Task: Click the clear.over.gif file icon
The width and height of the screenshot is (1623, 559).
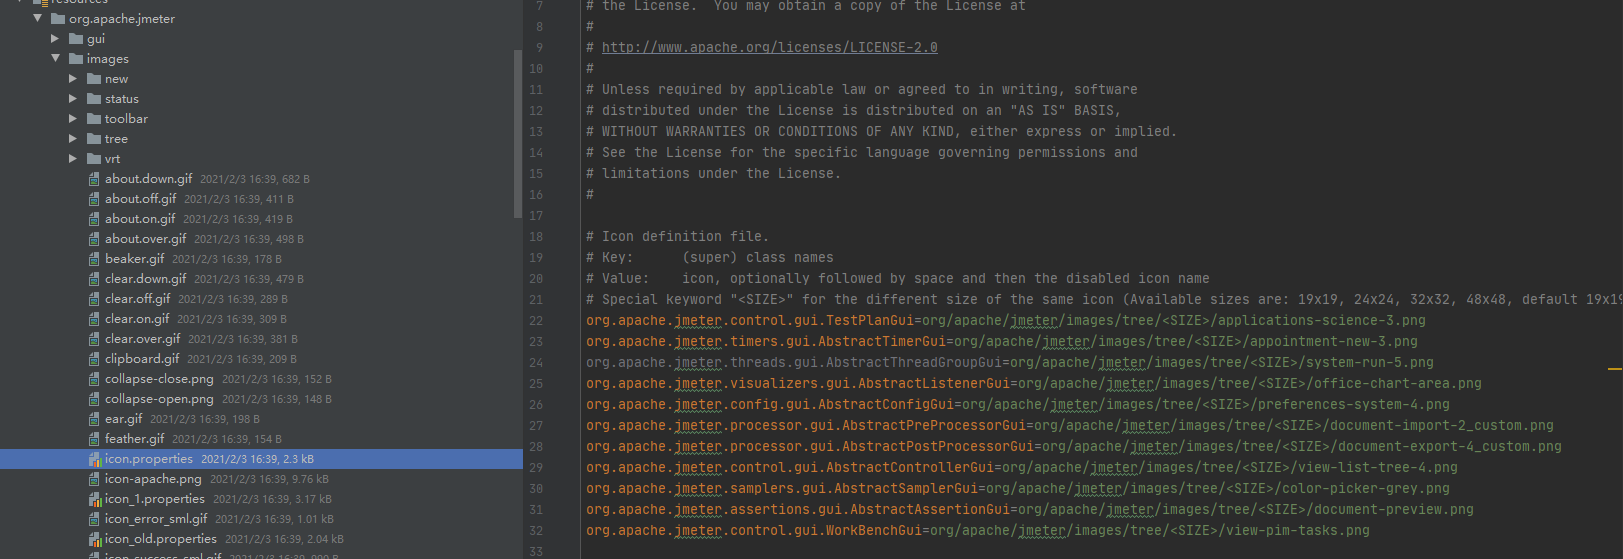Action: pyautogui.click(x=94, y=339)
